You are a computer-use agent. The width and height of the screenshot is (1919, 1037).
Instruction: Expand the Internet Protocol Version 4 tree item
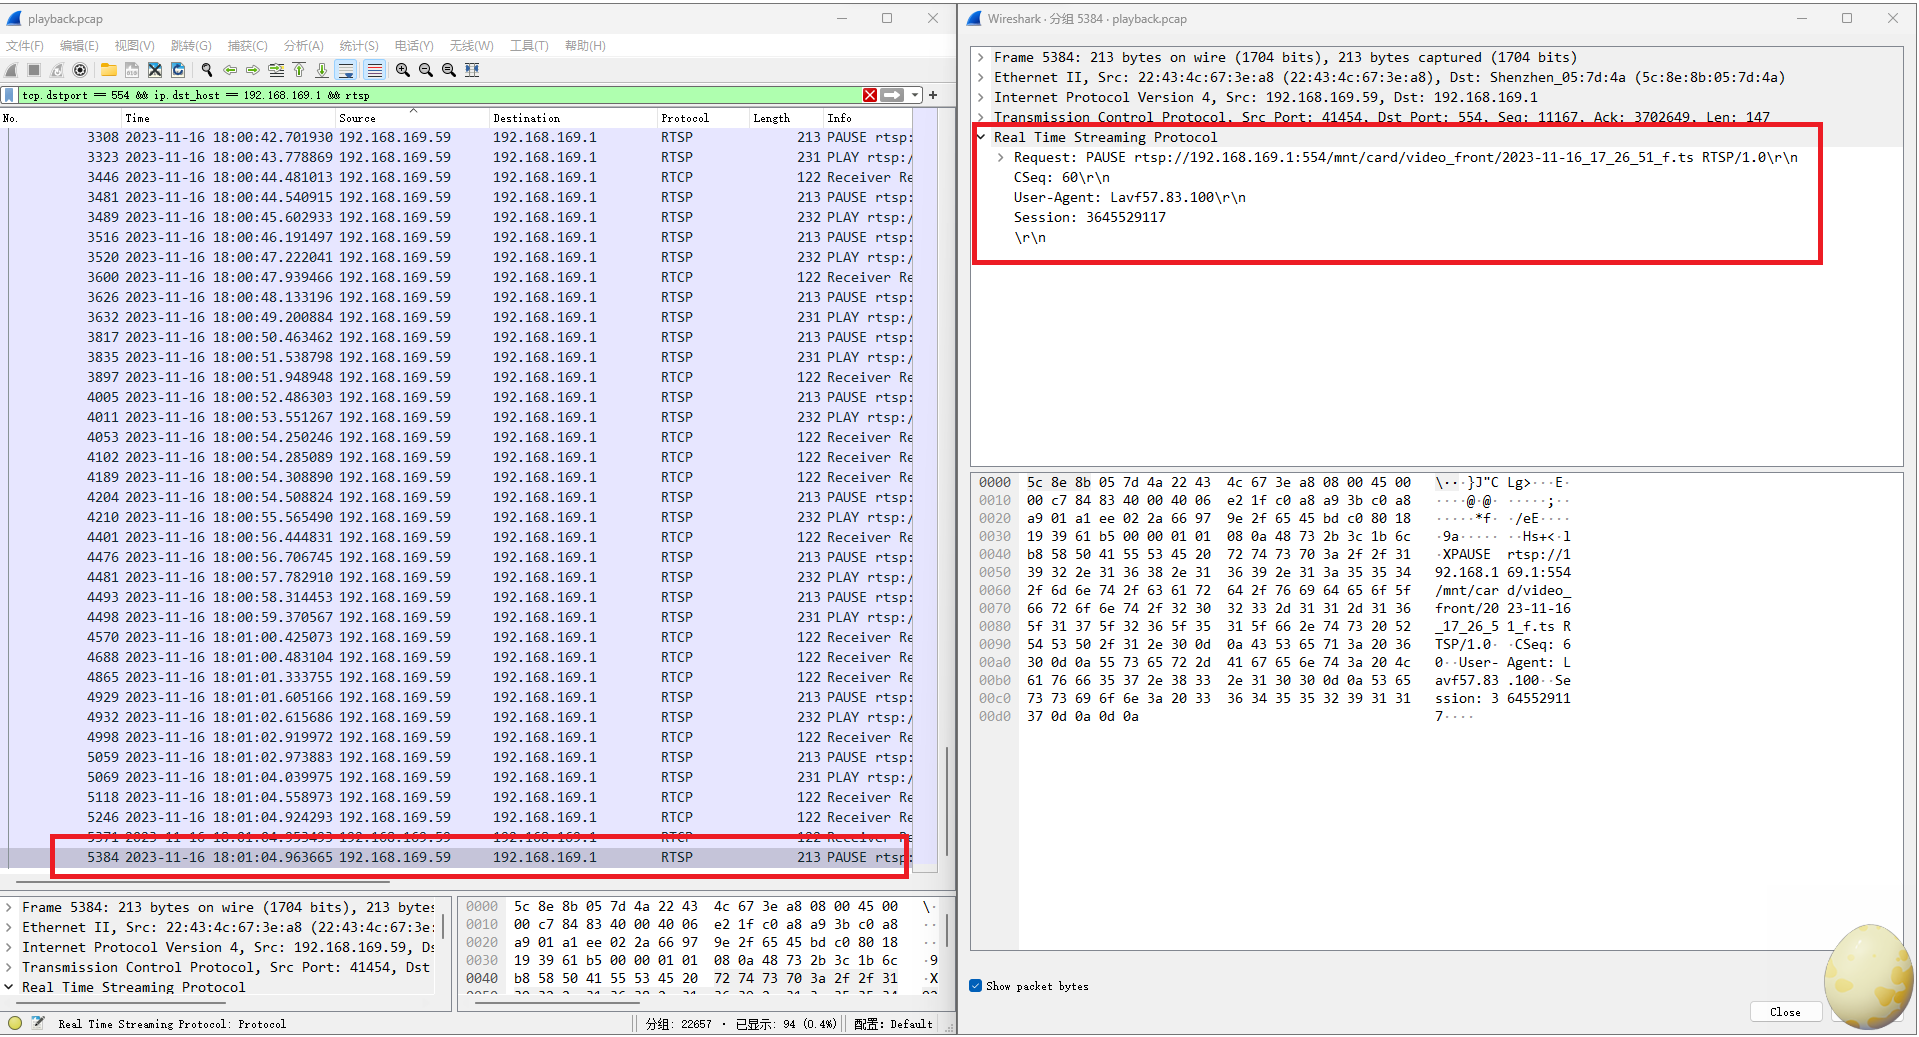tap(983, 97)
